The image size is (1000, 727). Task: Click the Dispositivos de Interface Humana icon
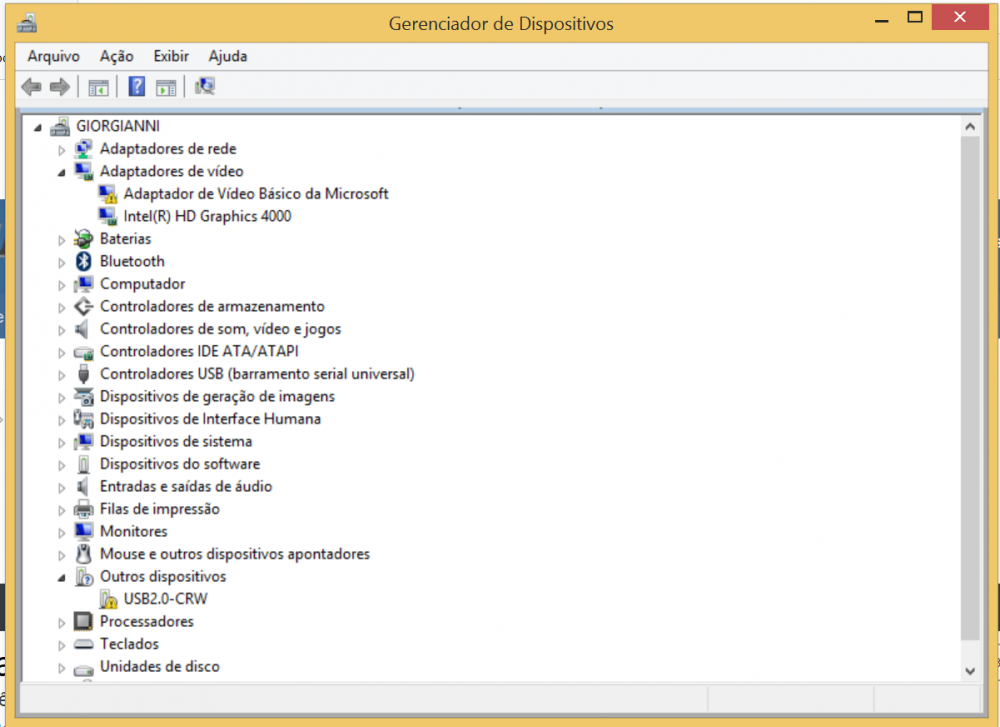click(84, 419)
